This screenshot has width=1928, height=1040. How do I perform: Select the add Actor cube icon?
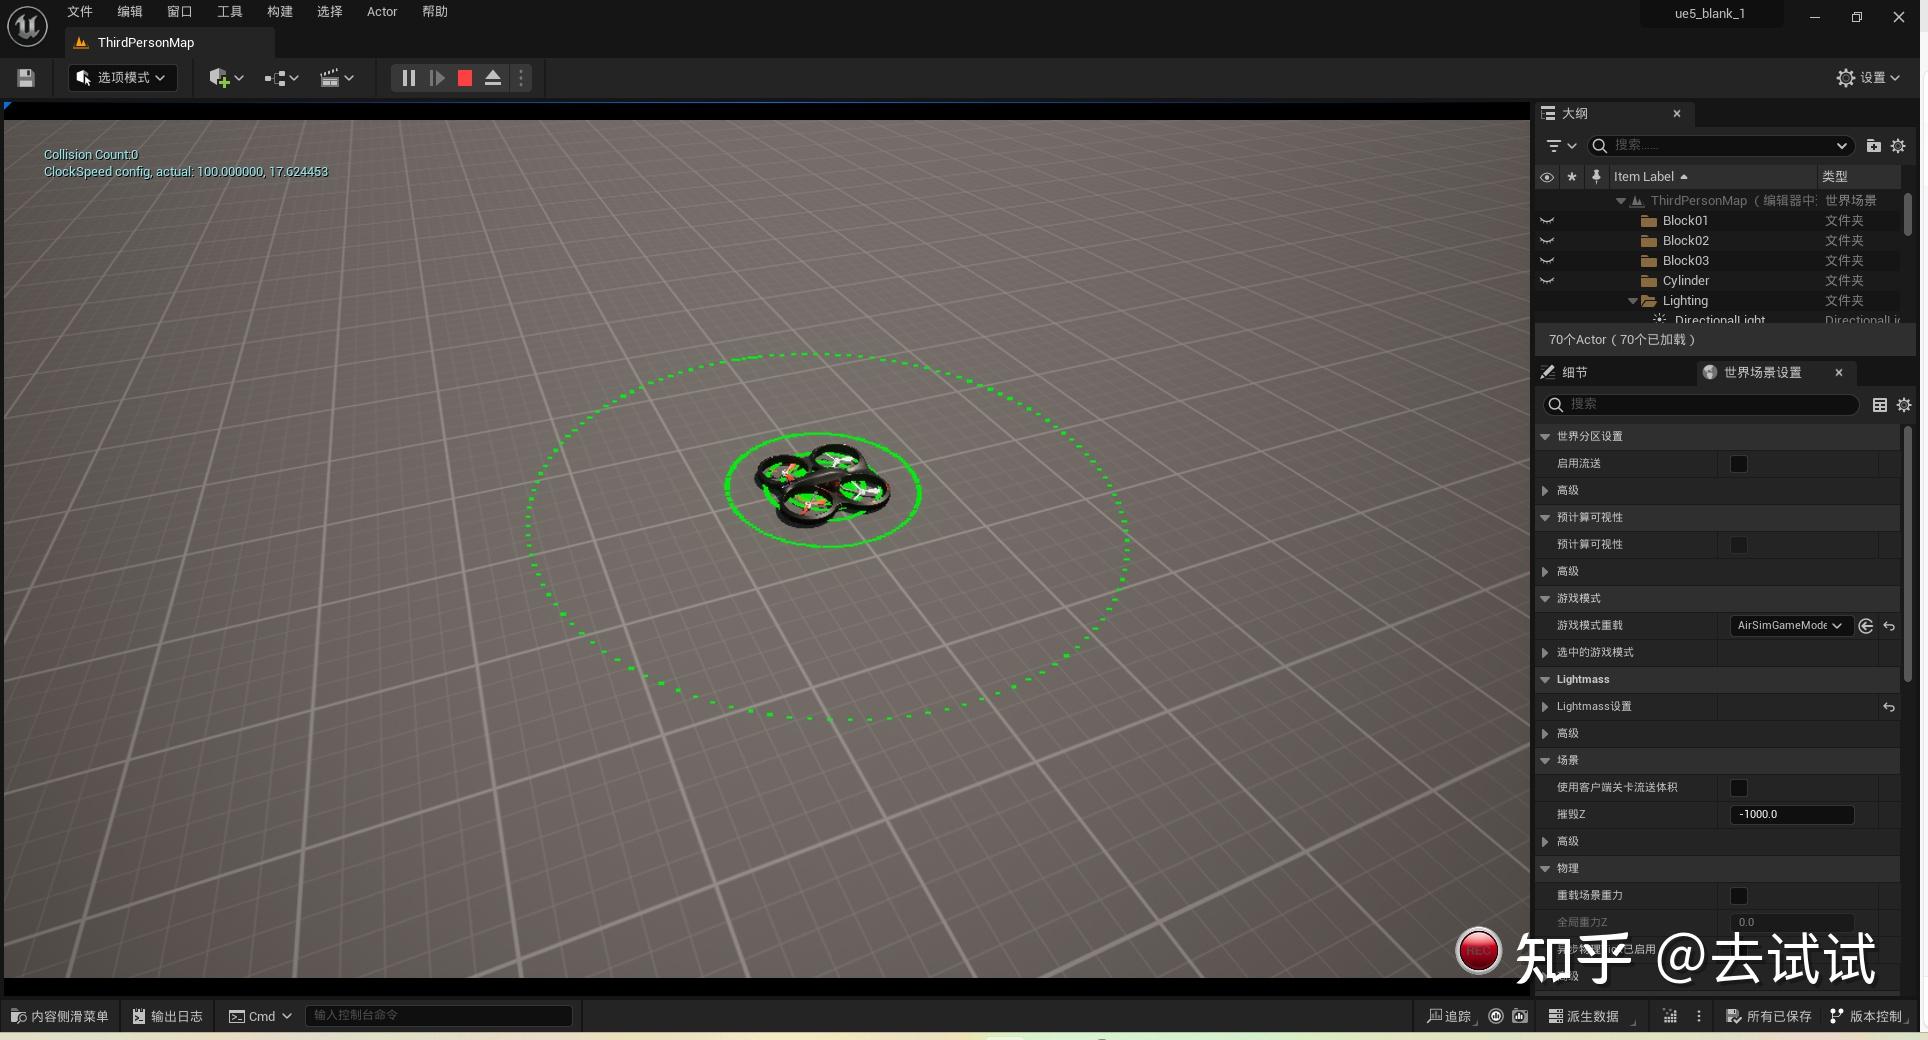[220, 78]
